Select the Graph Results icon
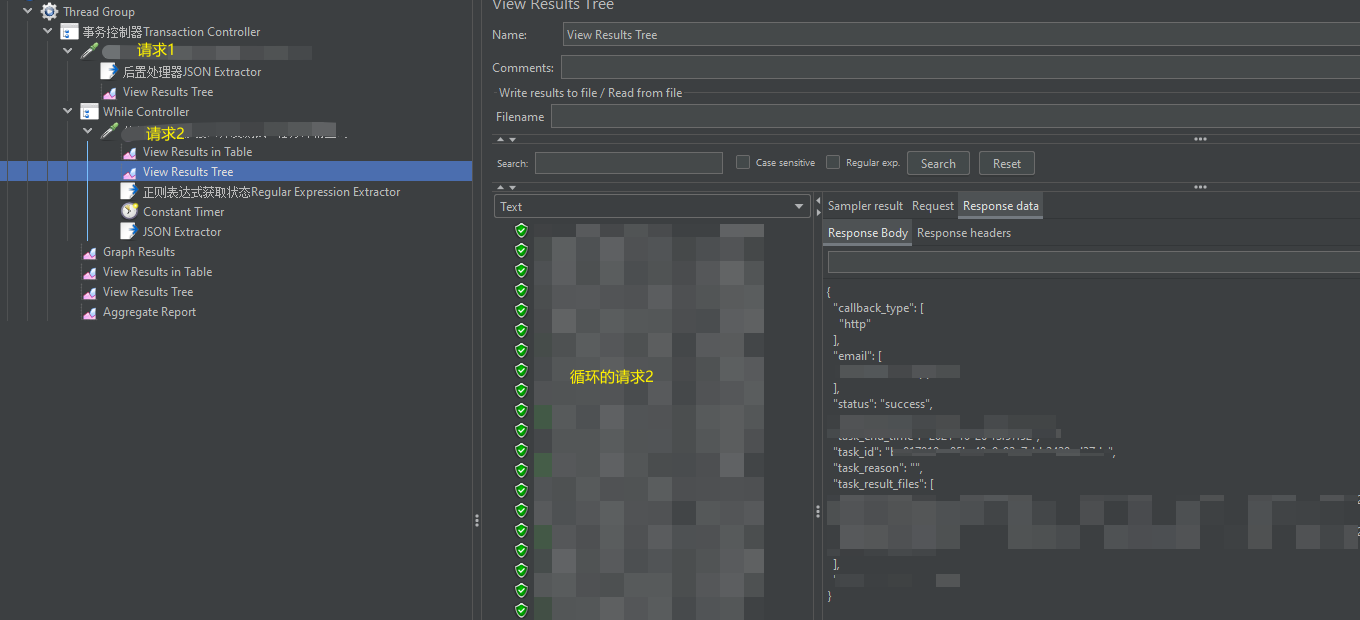1360x620 pixels. 90,252
